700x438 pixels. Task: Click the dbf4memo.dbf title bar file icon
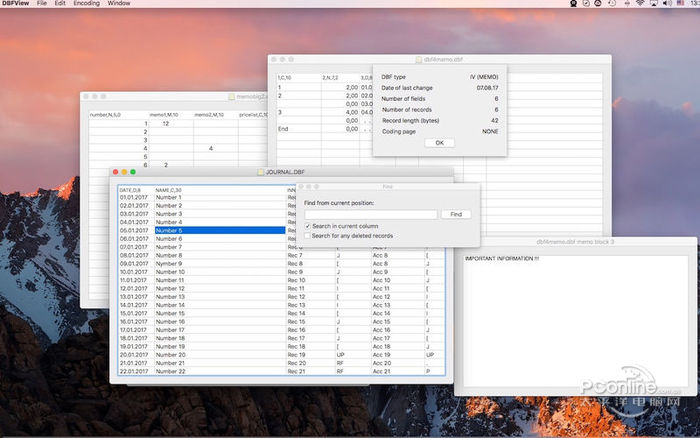[x=418, y=59]
